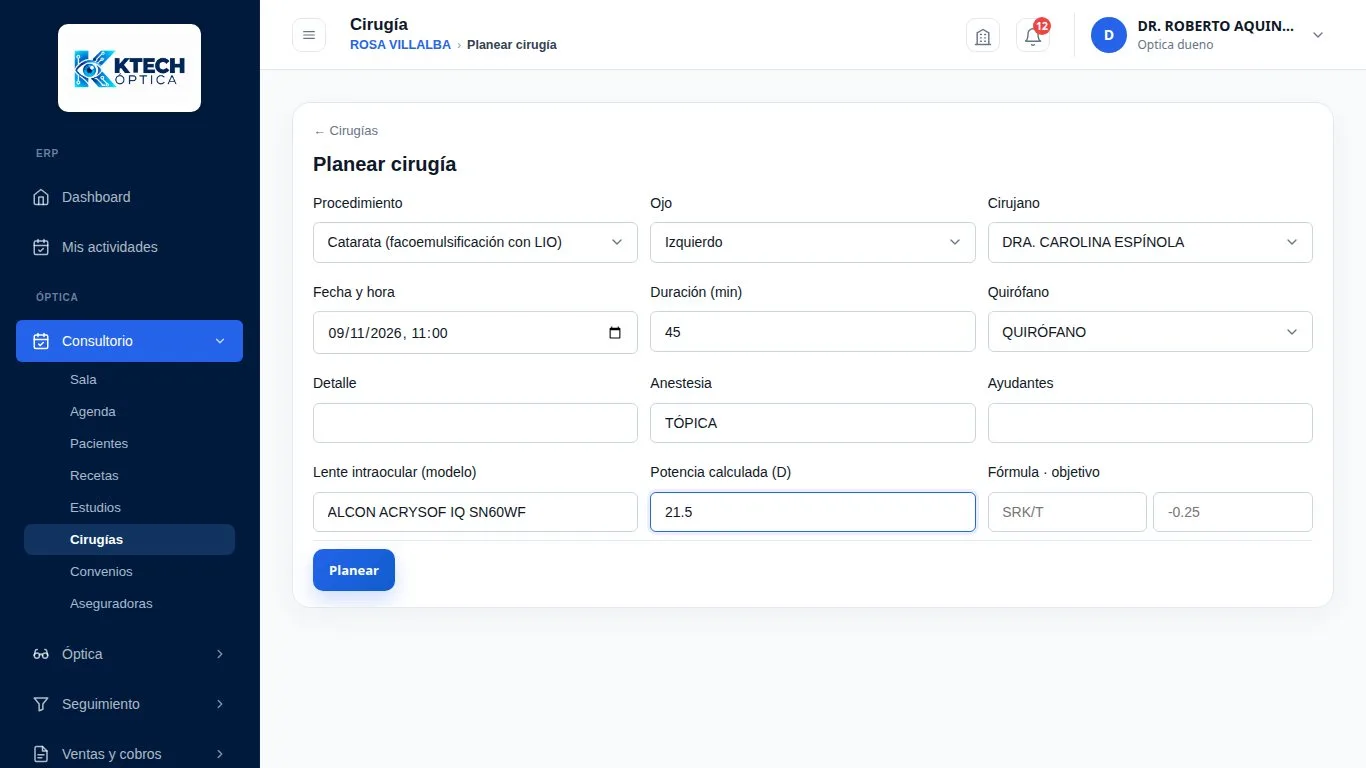Open the notifications bell
The width and height of the screenshot is (1366, 768).
point(1033,36)
